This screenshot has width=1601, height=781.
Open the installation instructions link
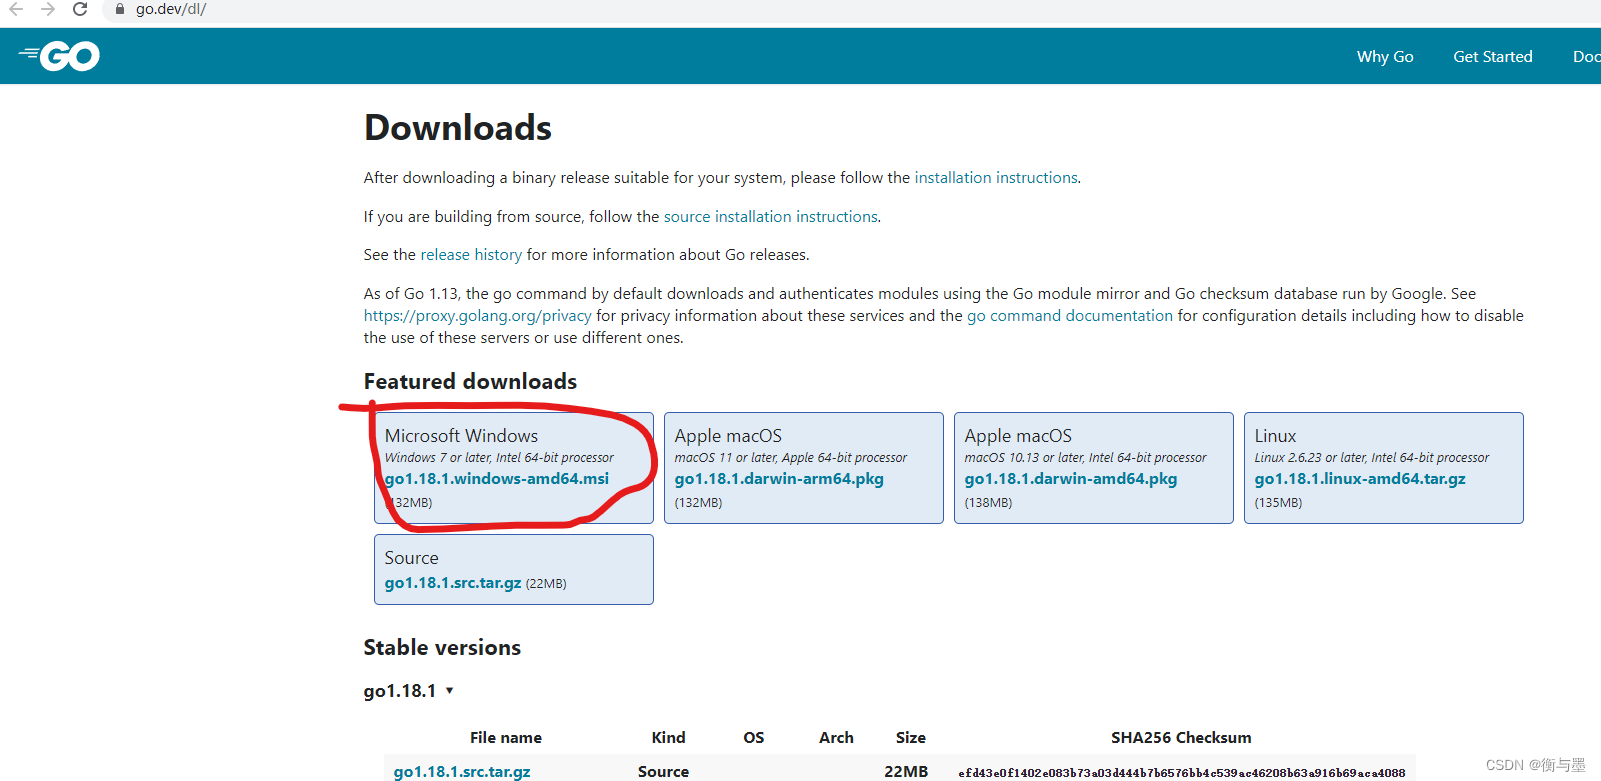click(x=996, y=178)
